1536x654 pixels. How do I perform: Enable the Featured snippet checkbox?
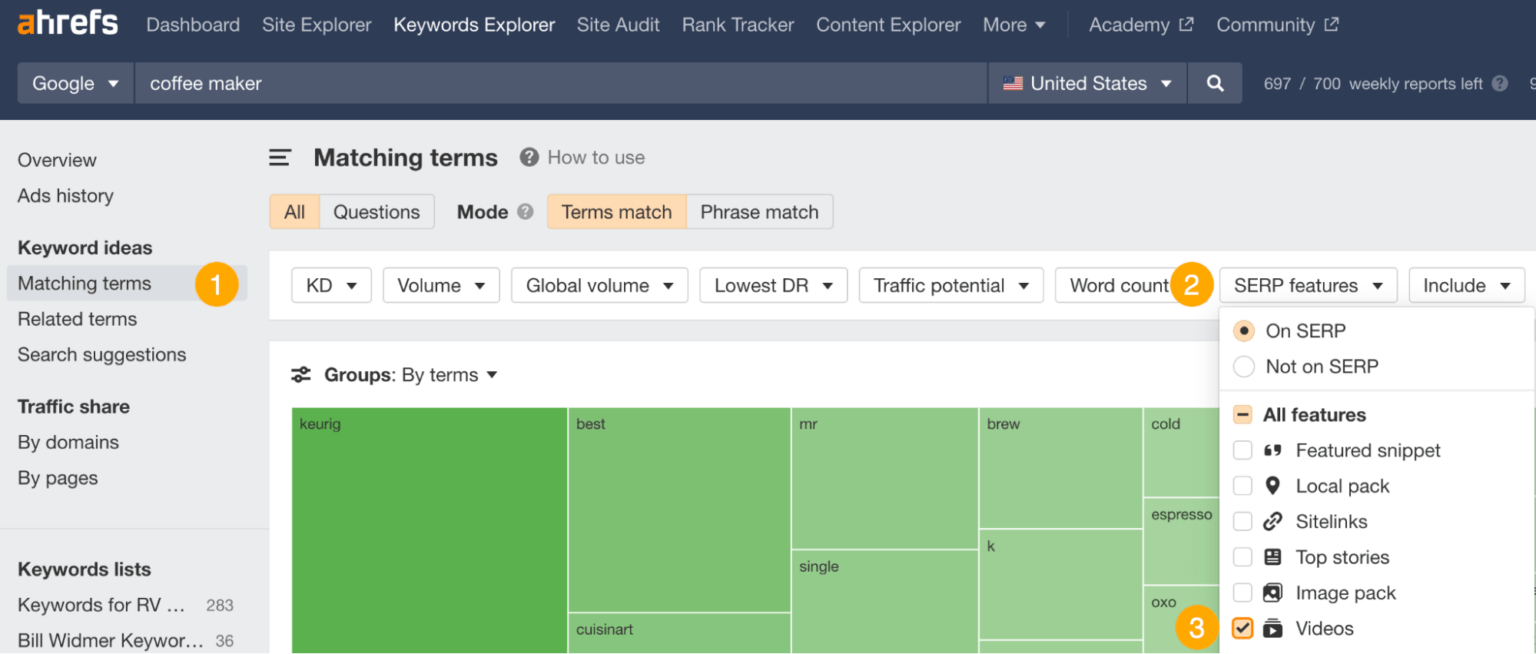(x=1243, y=450)
